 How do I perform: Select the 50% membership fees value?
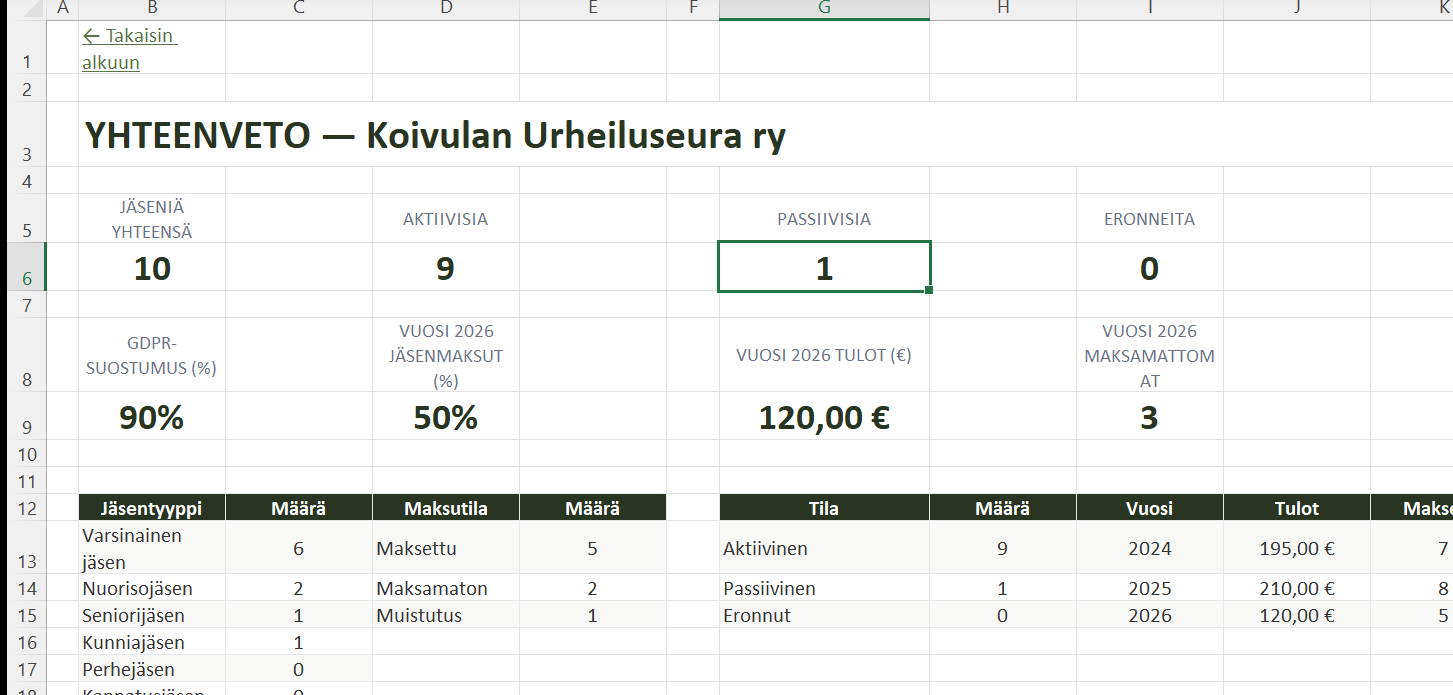[446, 417]
